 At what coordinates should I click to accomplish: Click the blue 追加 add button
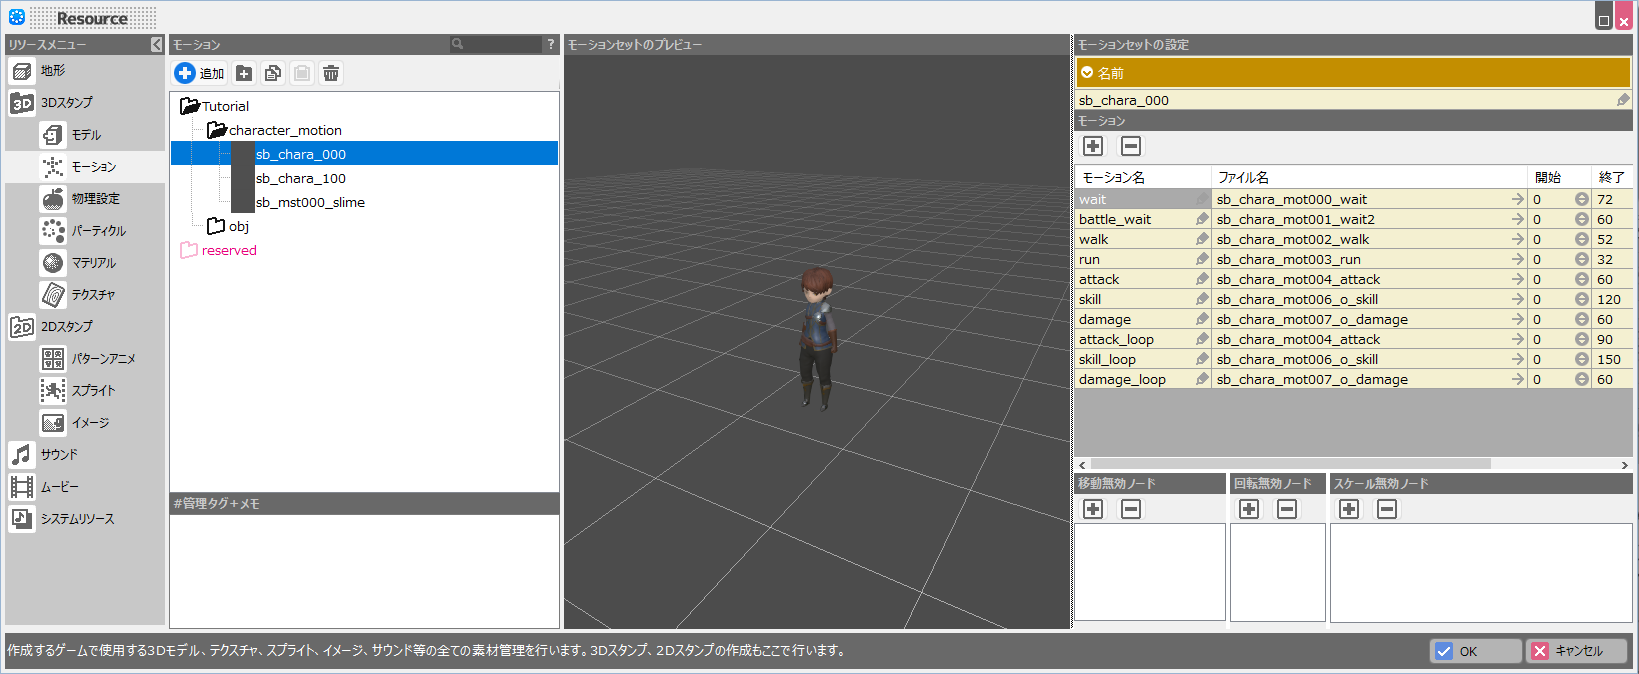point(199,73)
